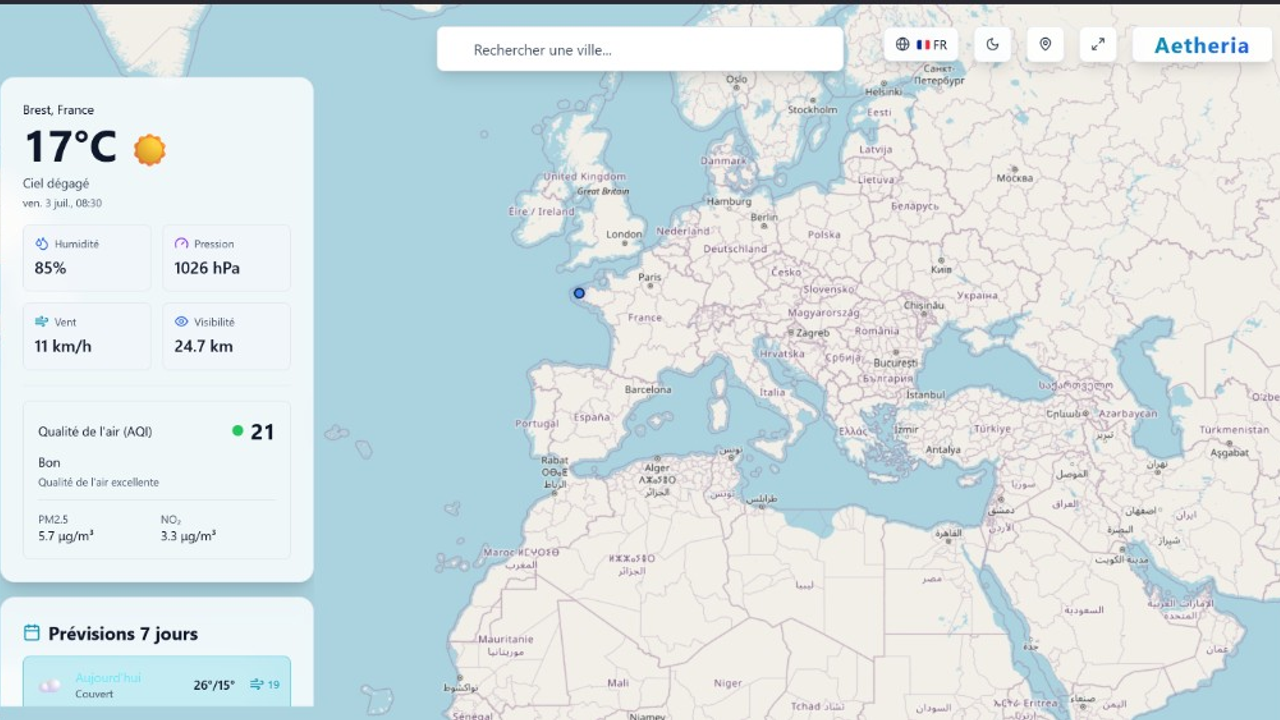Click the green AQI status dot
This screenshot has height=720, width=1280.
pyautogui.click(x=237, y=431)
